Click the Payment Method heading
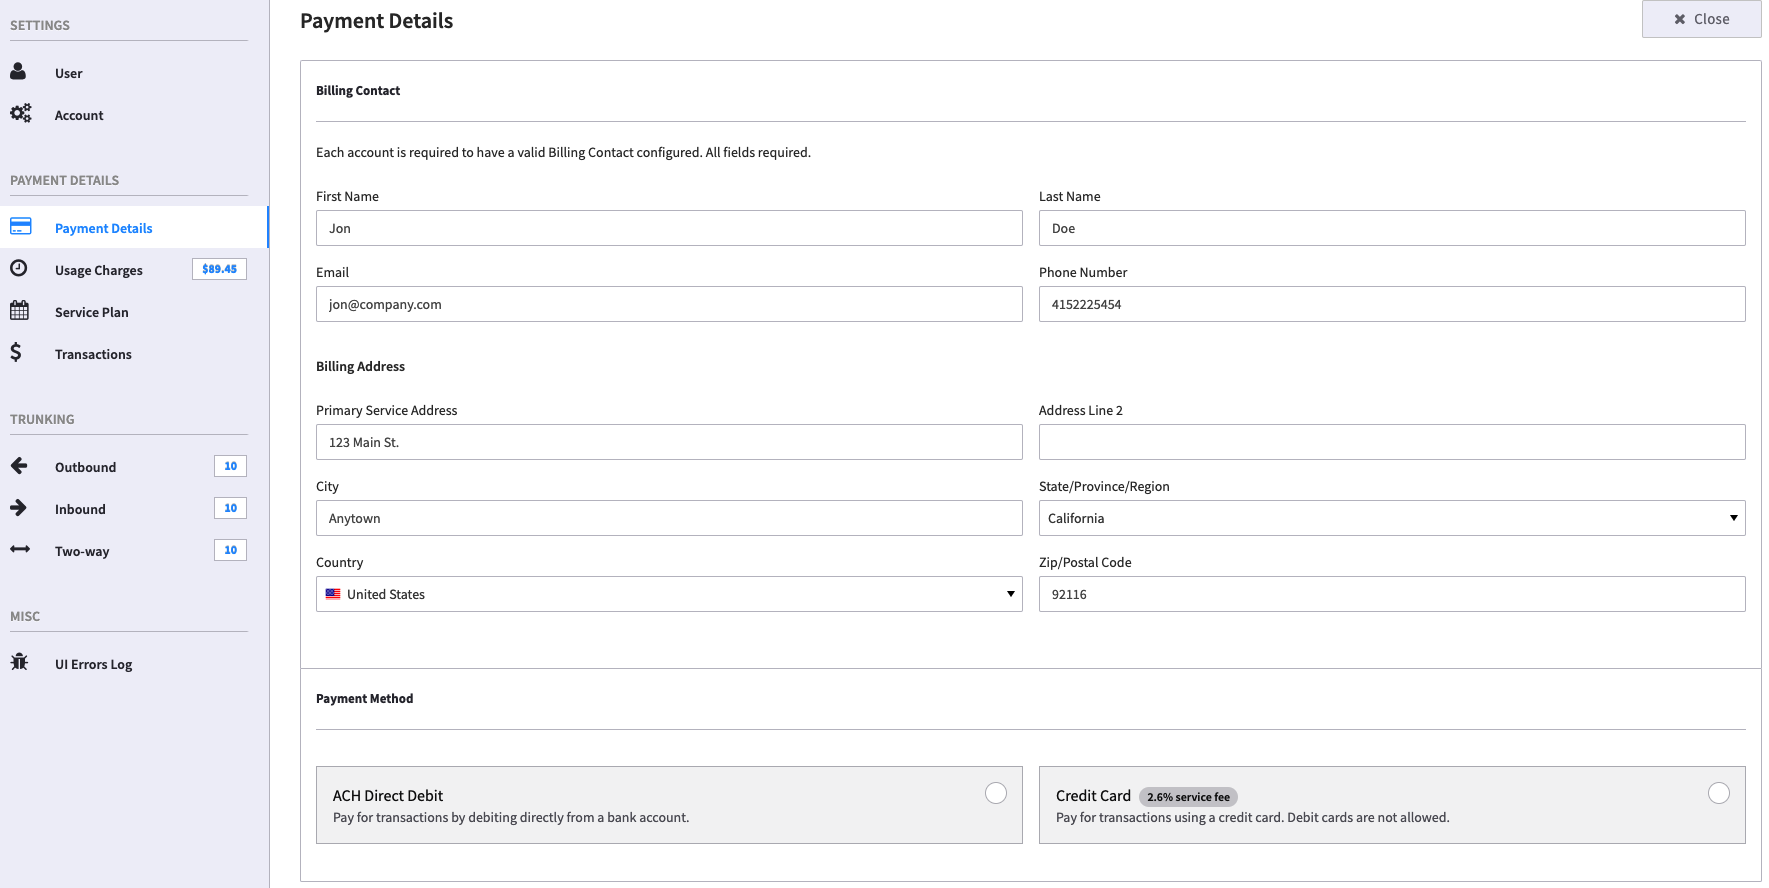 pyautogui.click(x=364, y=699)
